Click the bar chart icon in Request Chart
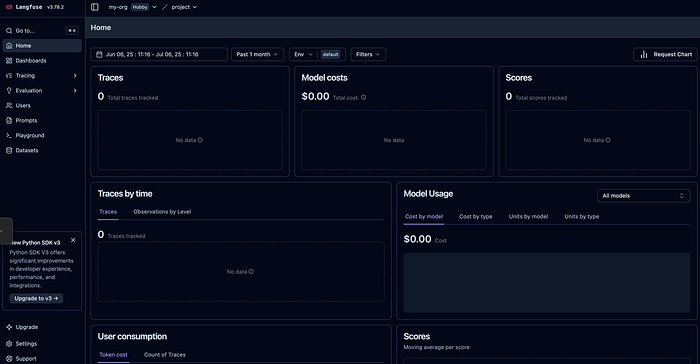 click(x=644, y=54)
